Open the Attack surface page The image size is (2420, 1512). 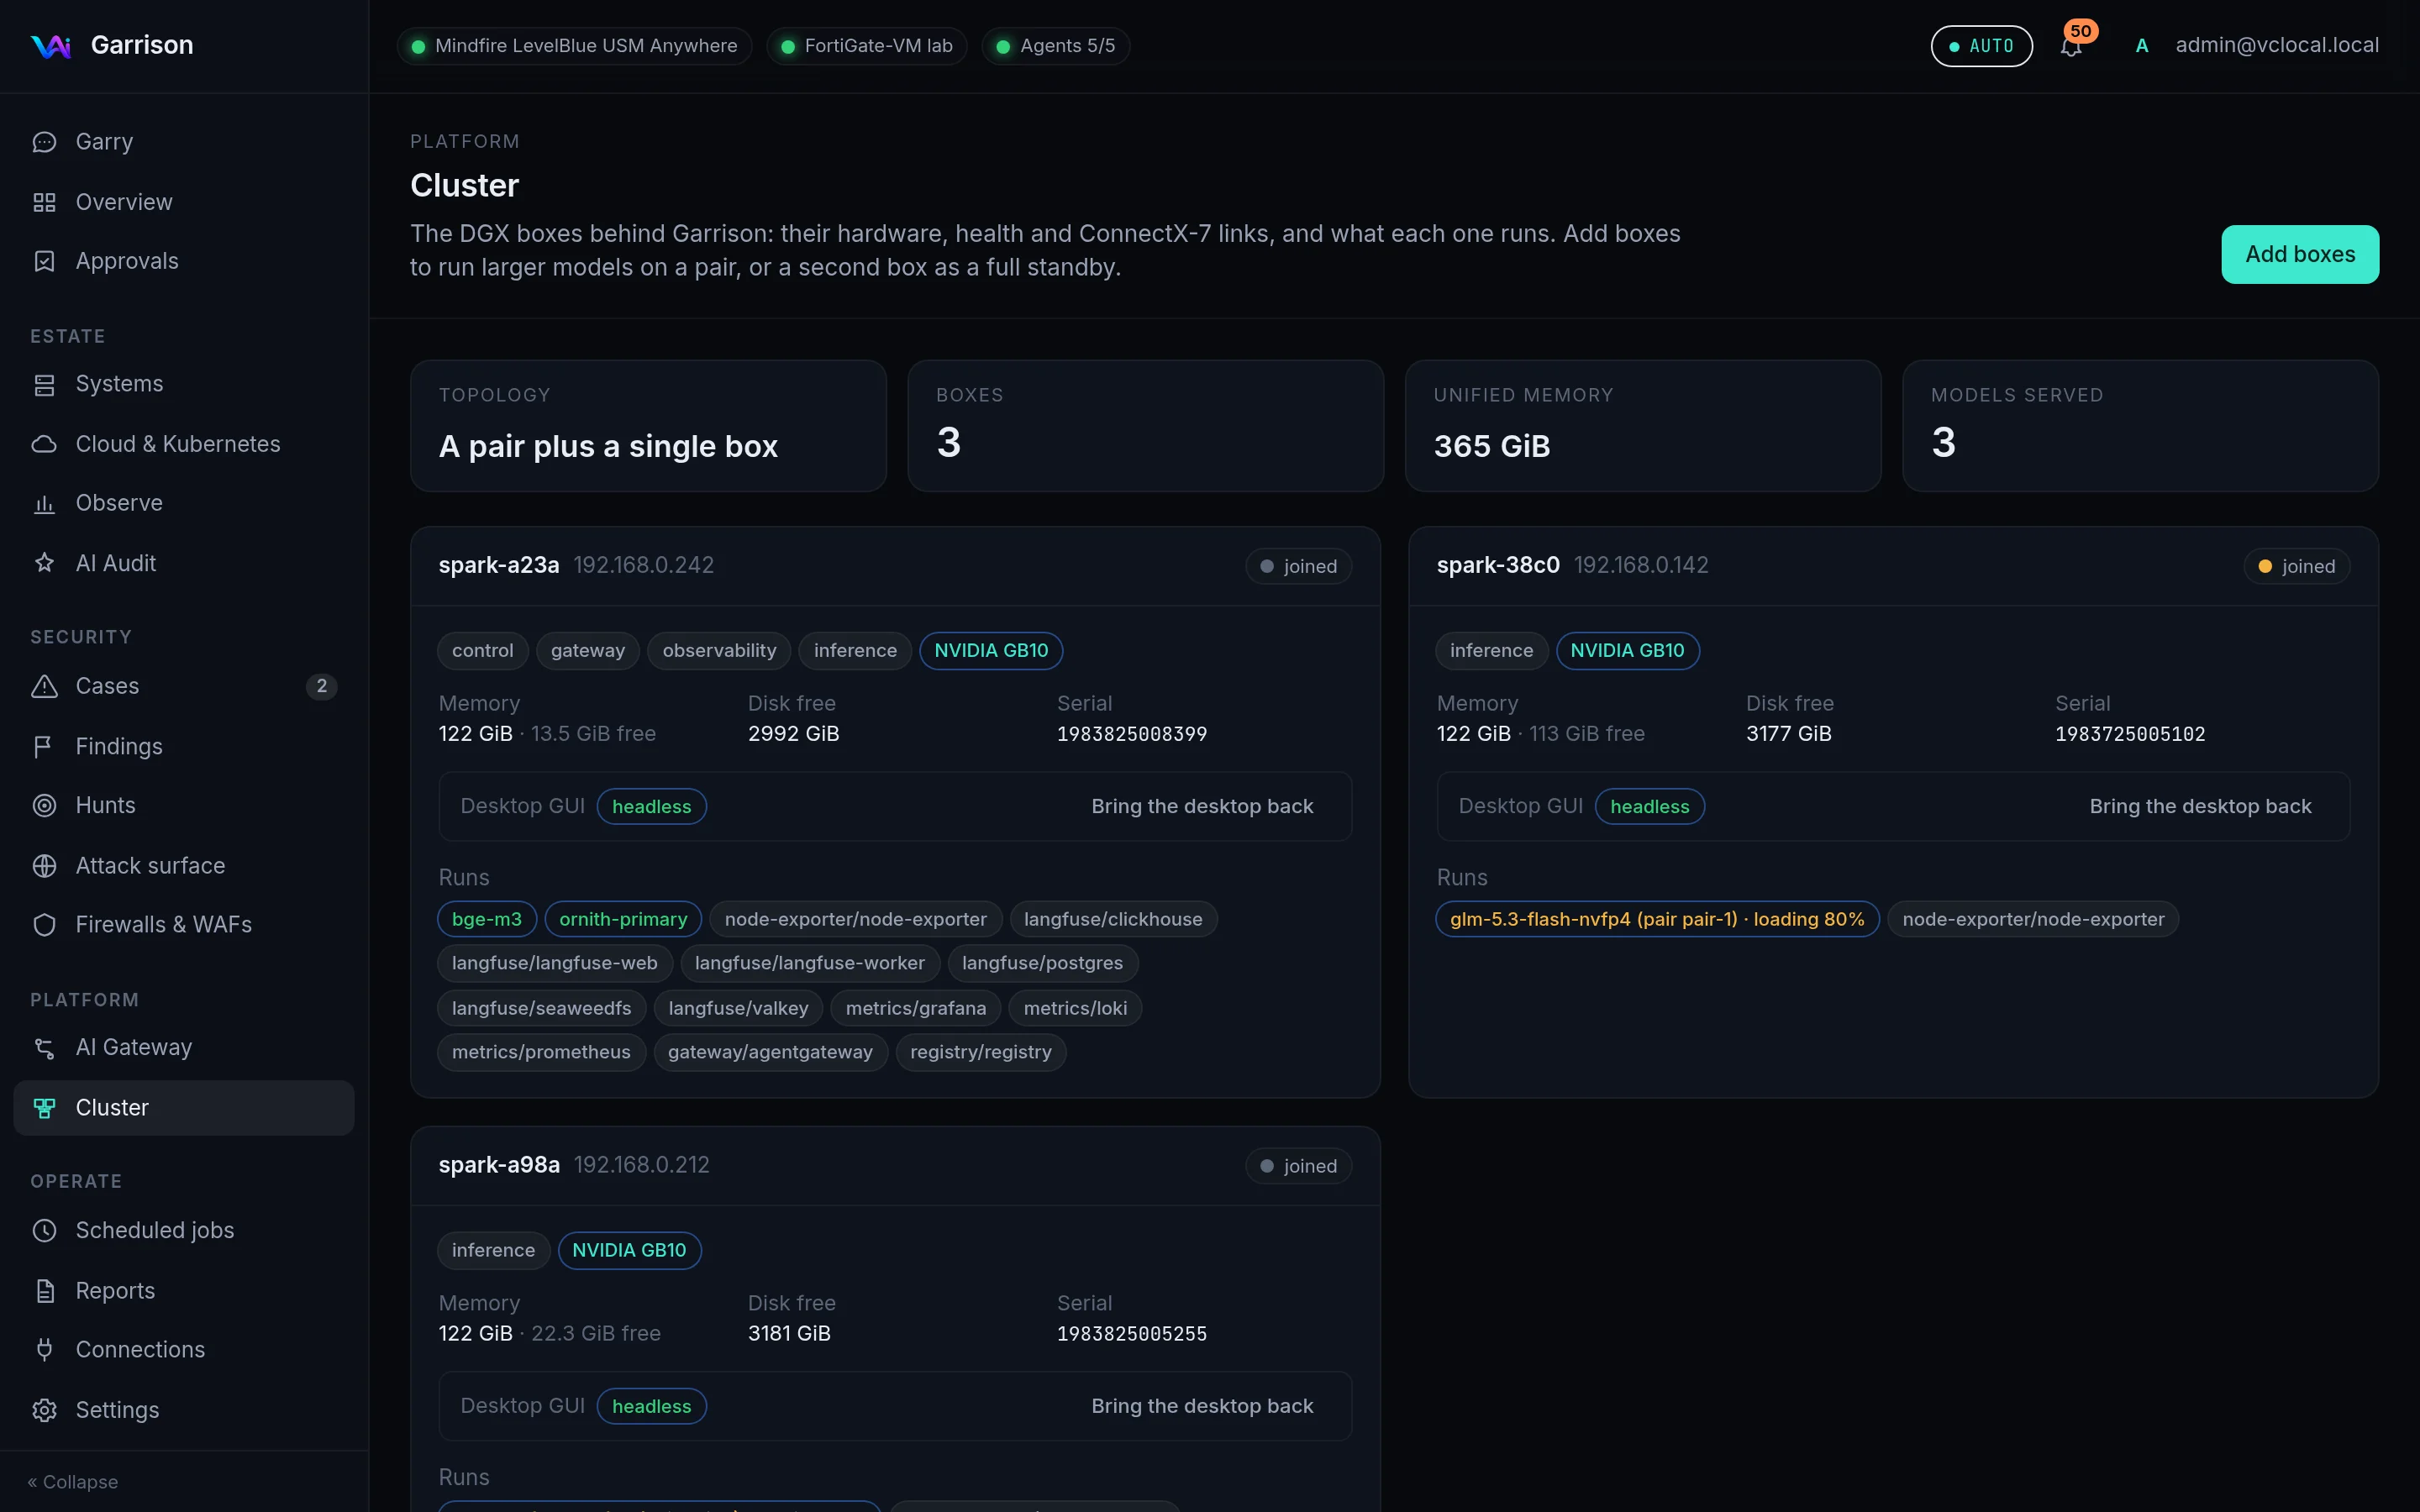coord(184,865)
